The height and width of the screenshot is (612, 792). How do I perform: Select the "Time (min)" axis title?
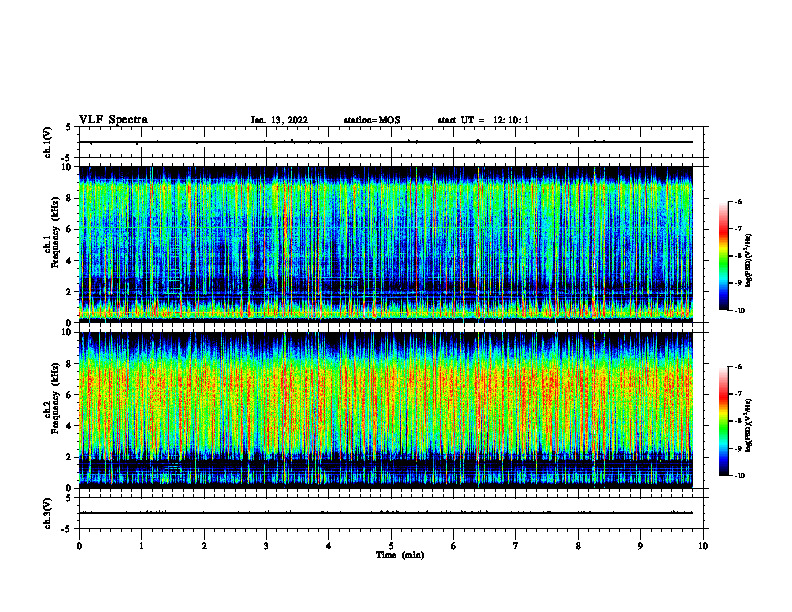pos(400,555)
